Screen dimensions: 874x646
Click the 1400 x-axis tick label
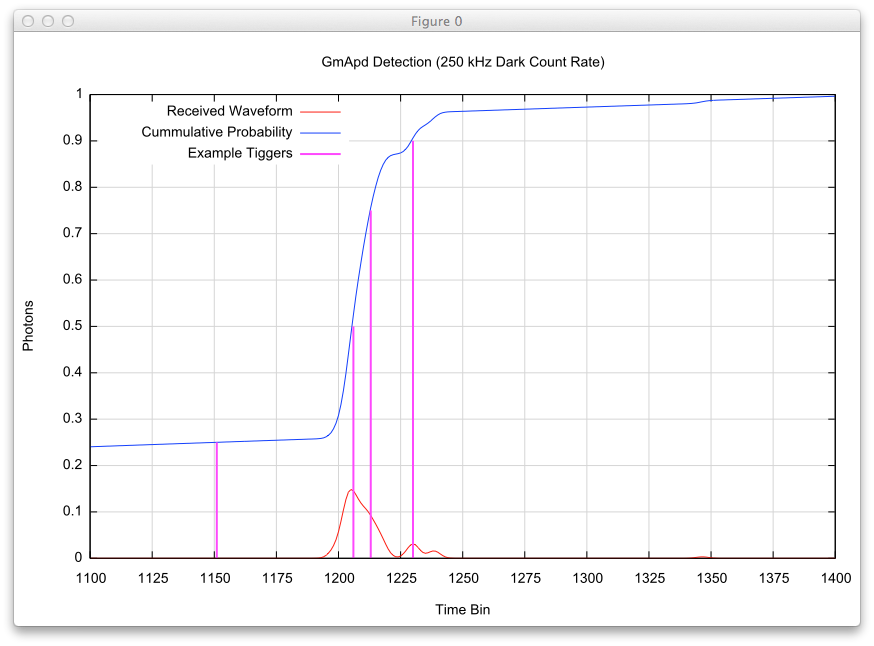[835, 577]
